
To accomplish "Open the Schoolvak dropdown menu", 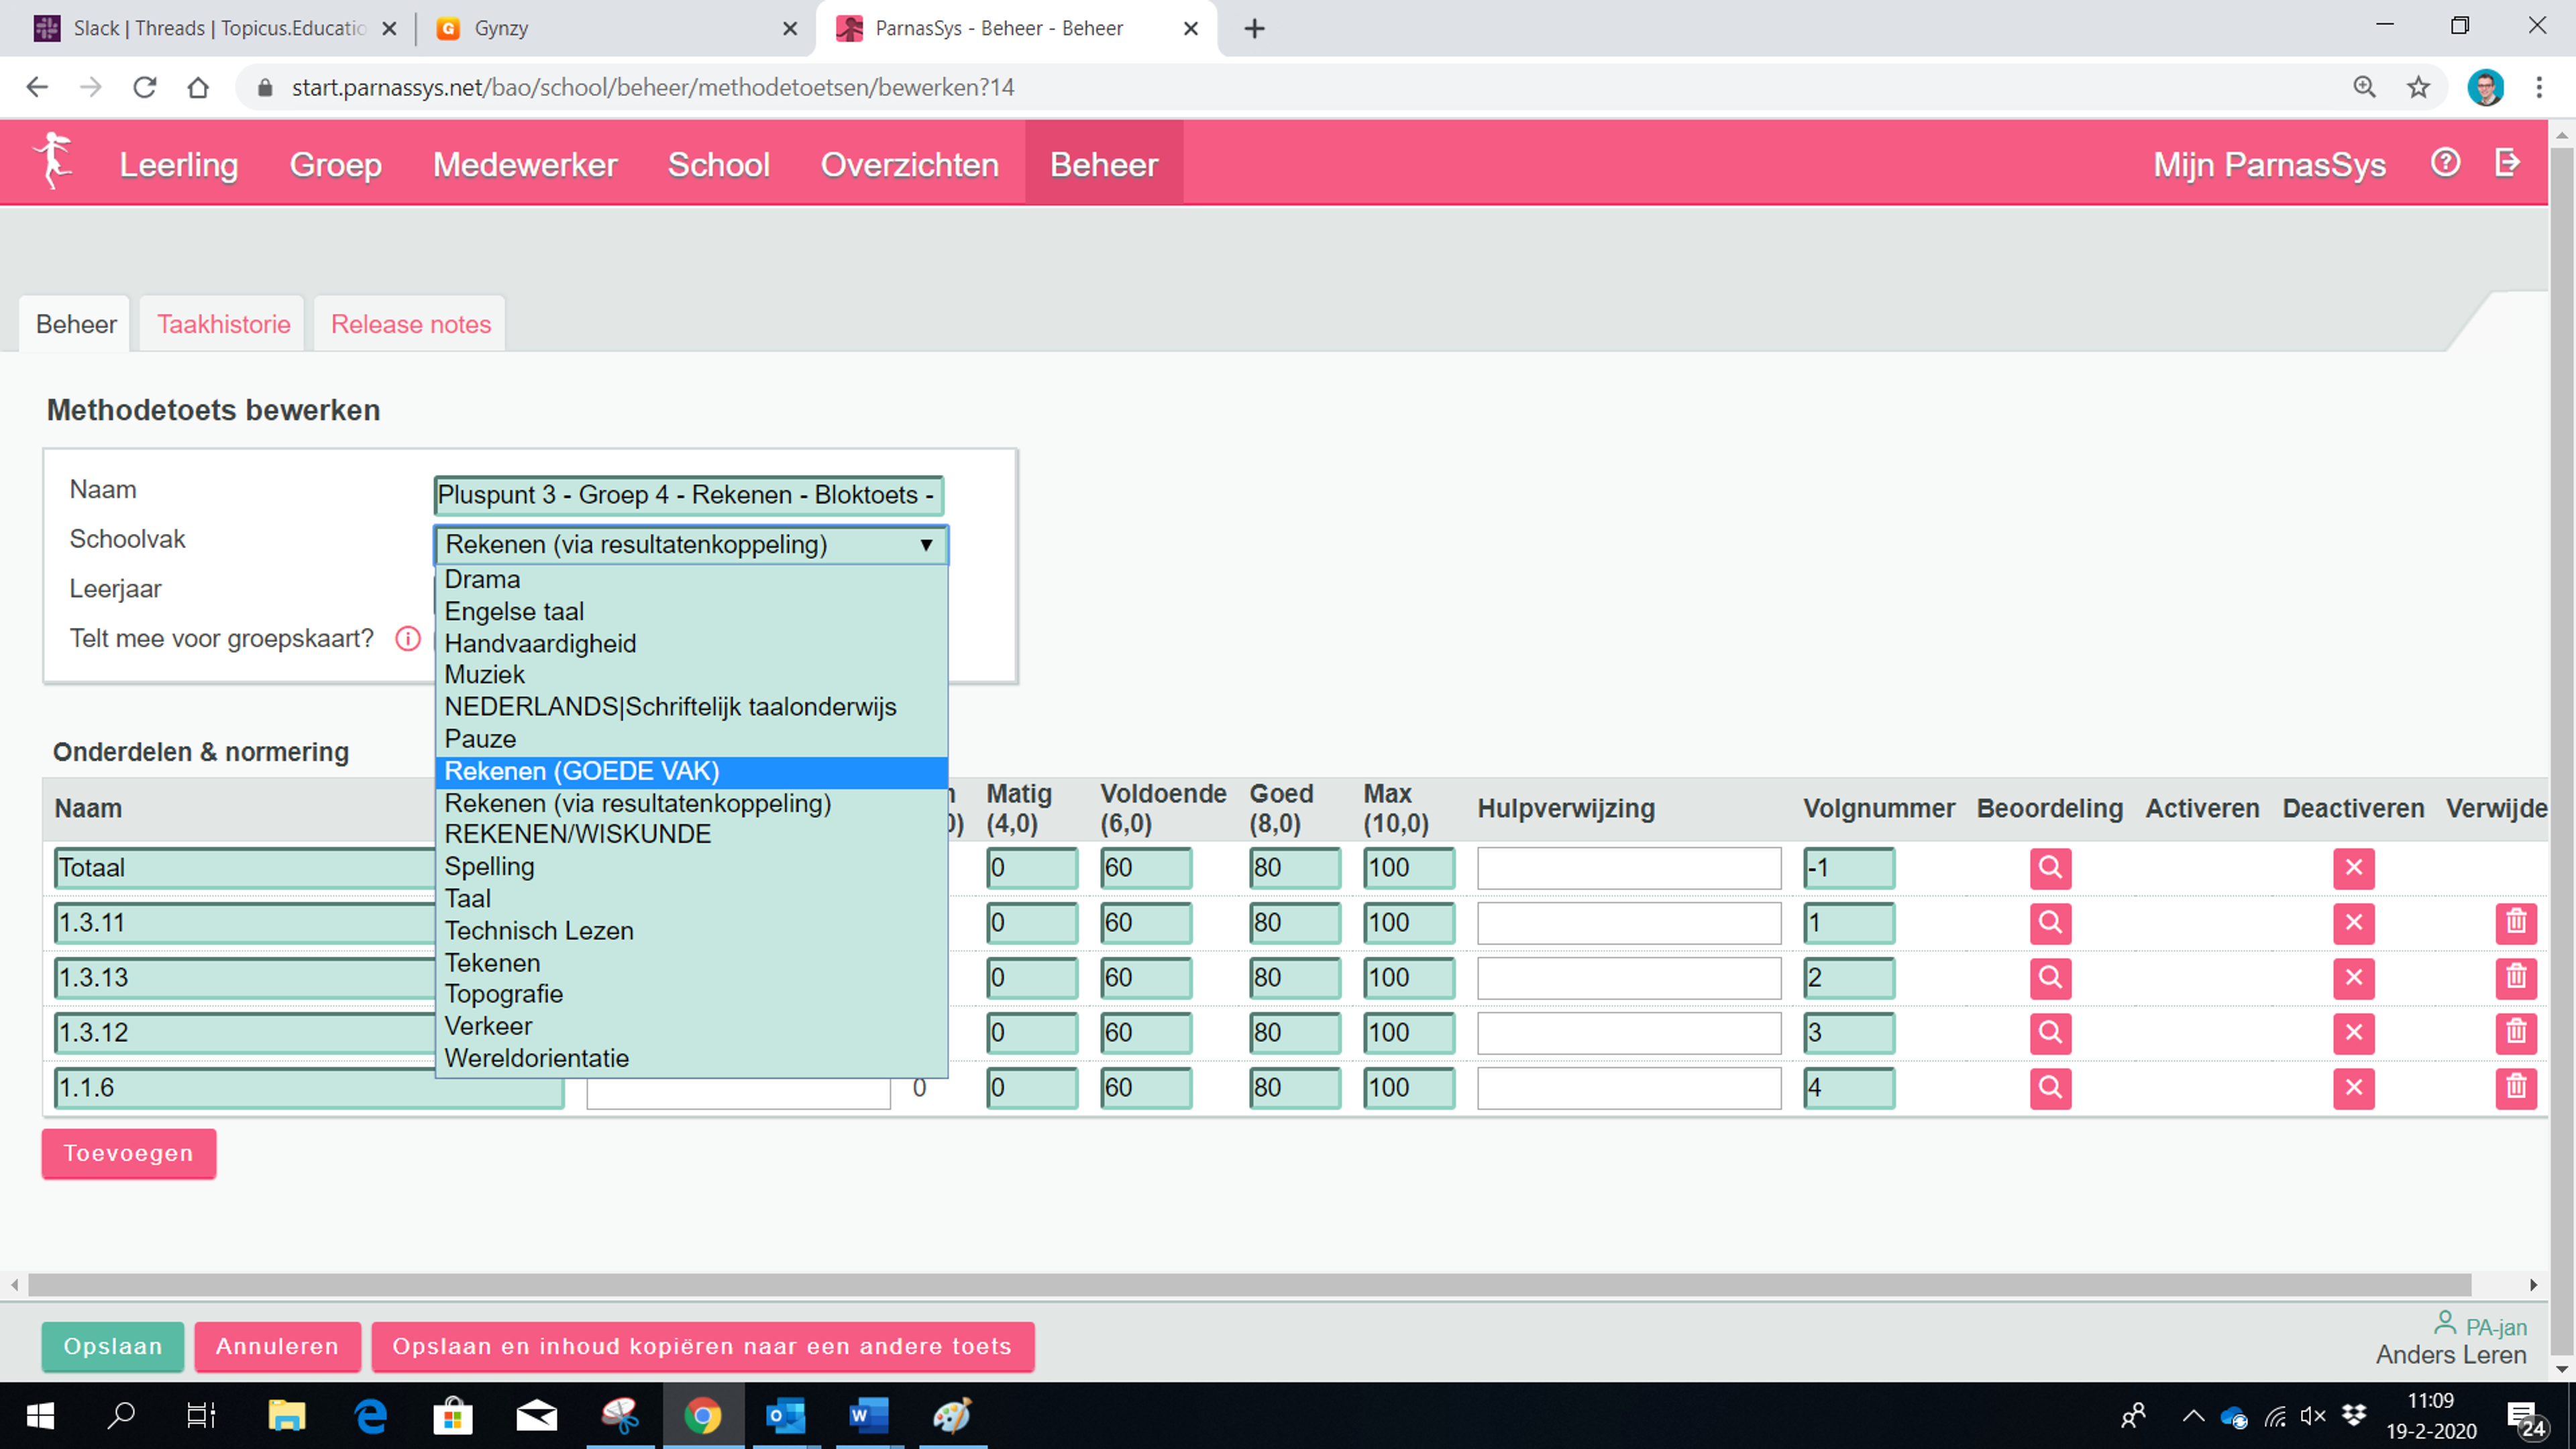I will [x=690, y=543].
